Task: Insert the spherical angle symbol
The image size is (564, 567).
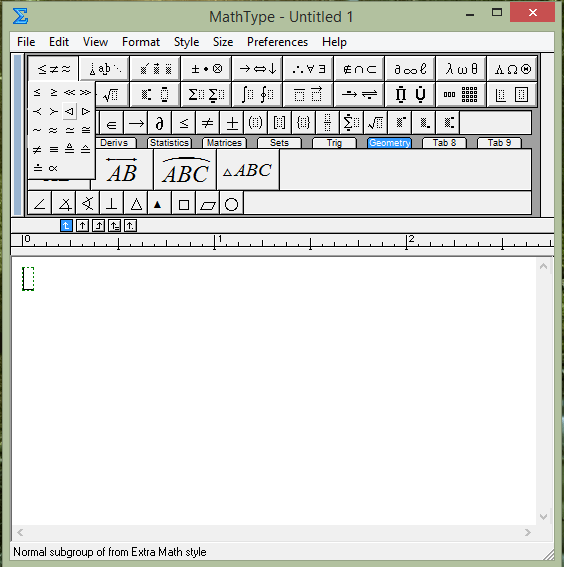Action: coord(87,204)
